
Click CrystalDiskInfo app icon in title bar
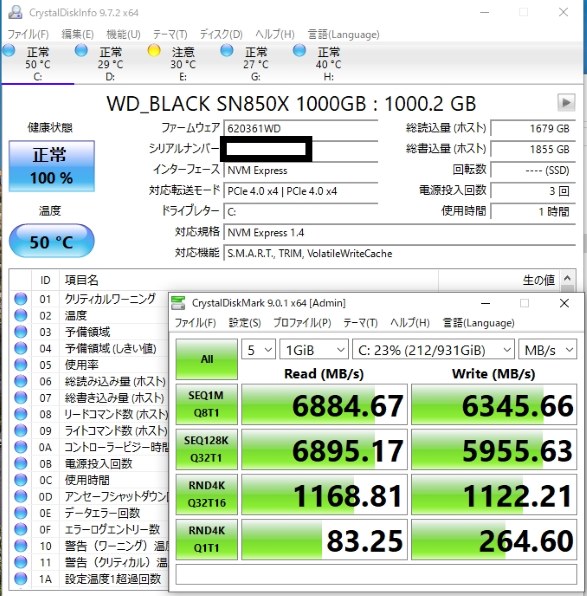click(16, 12)
